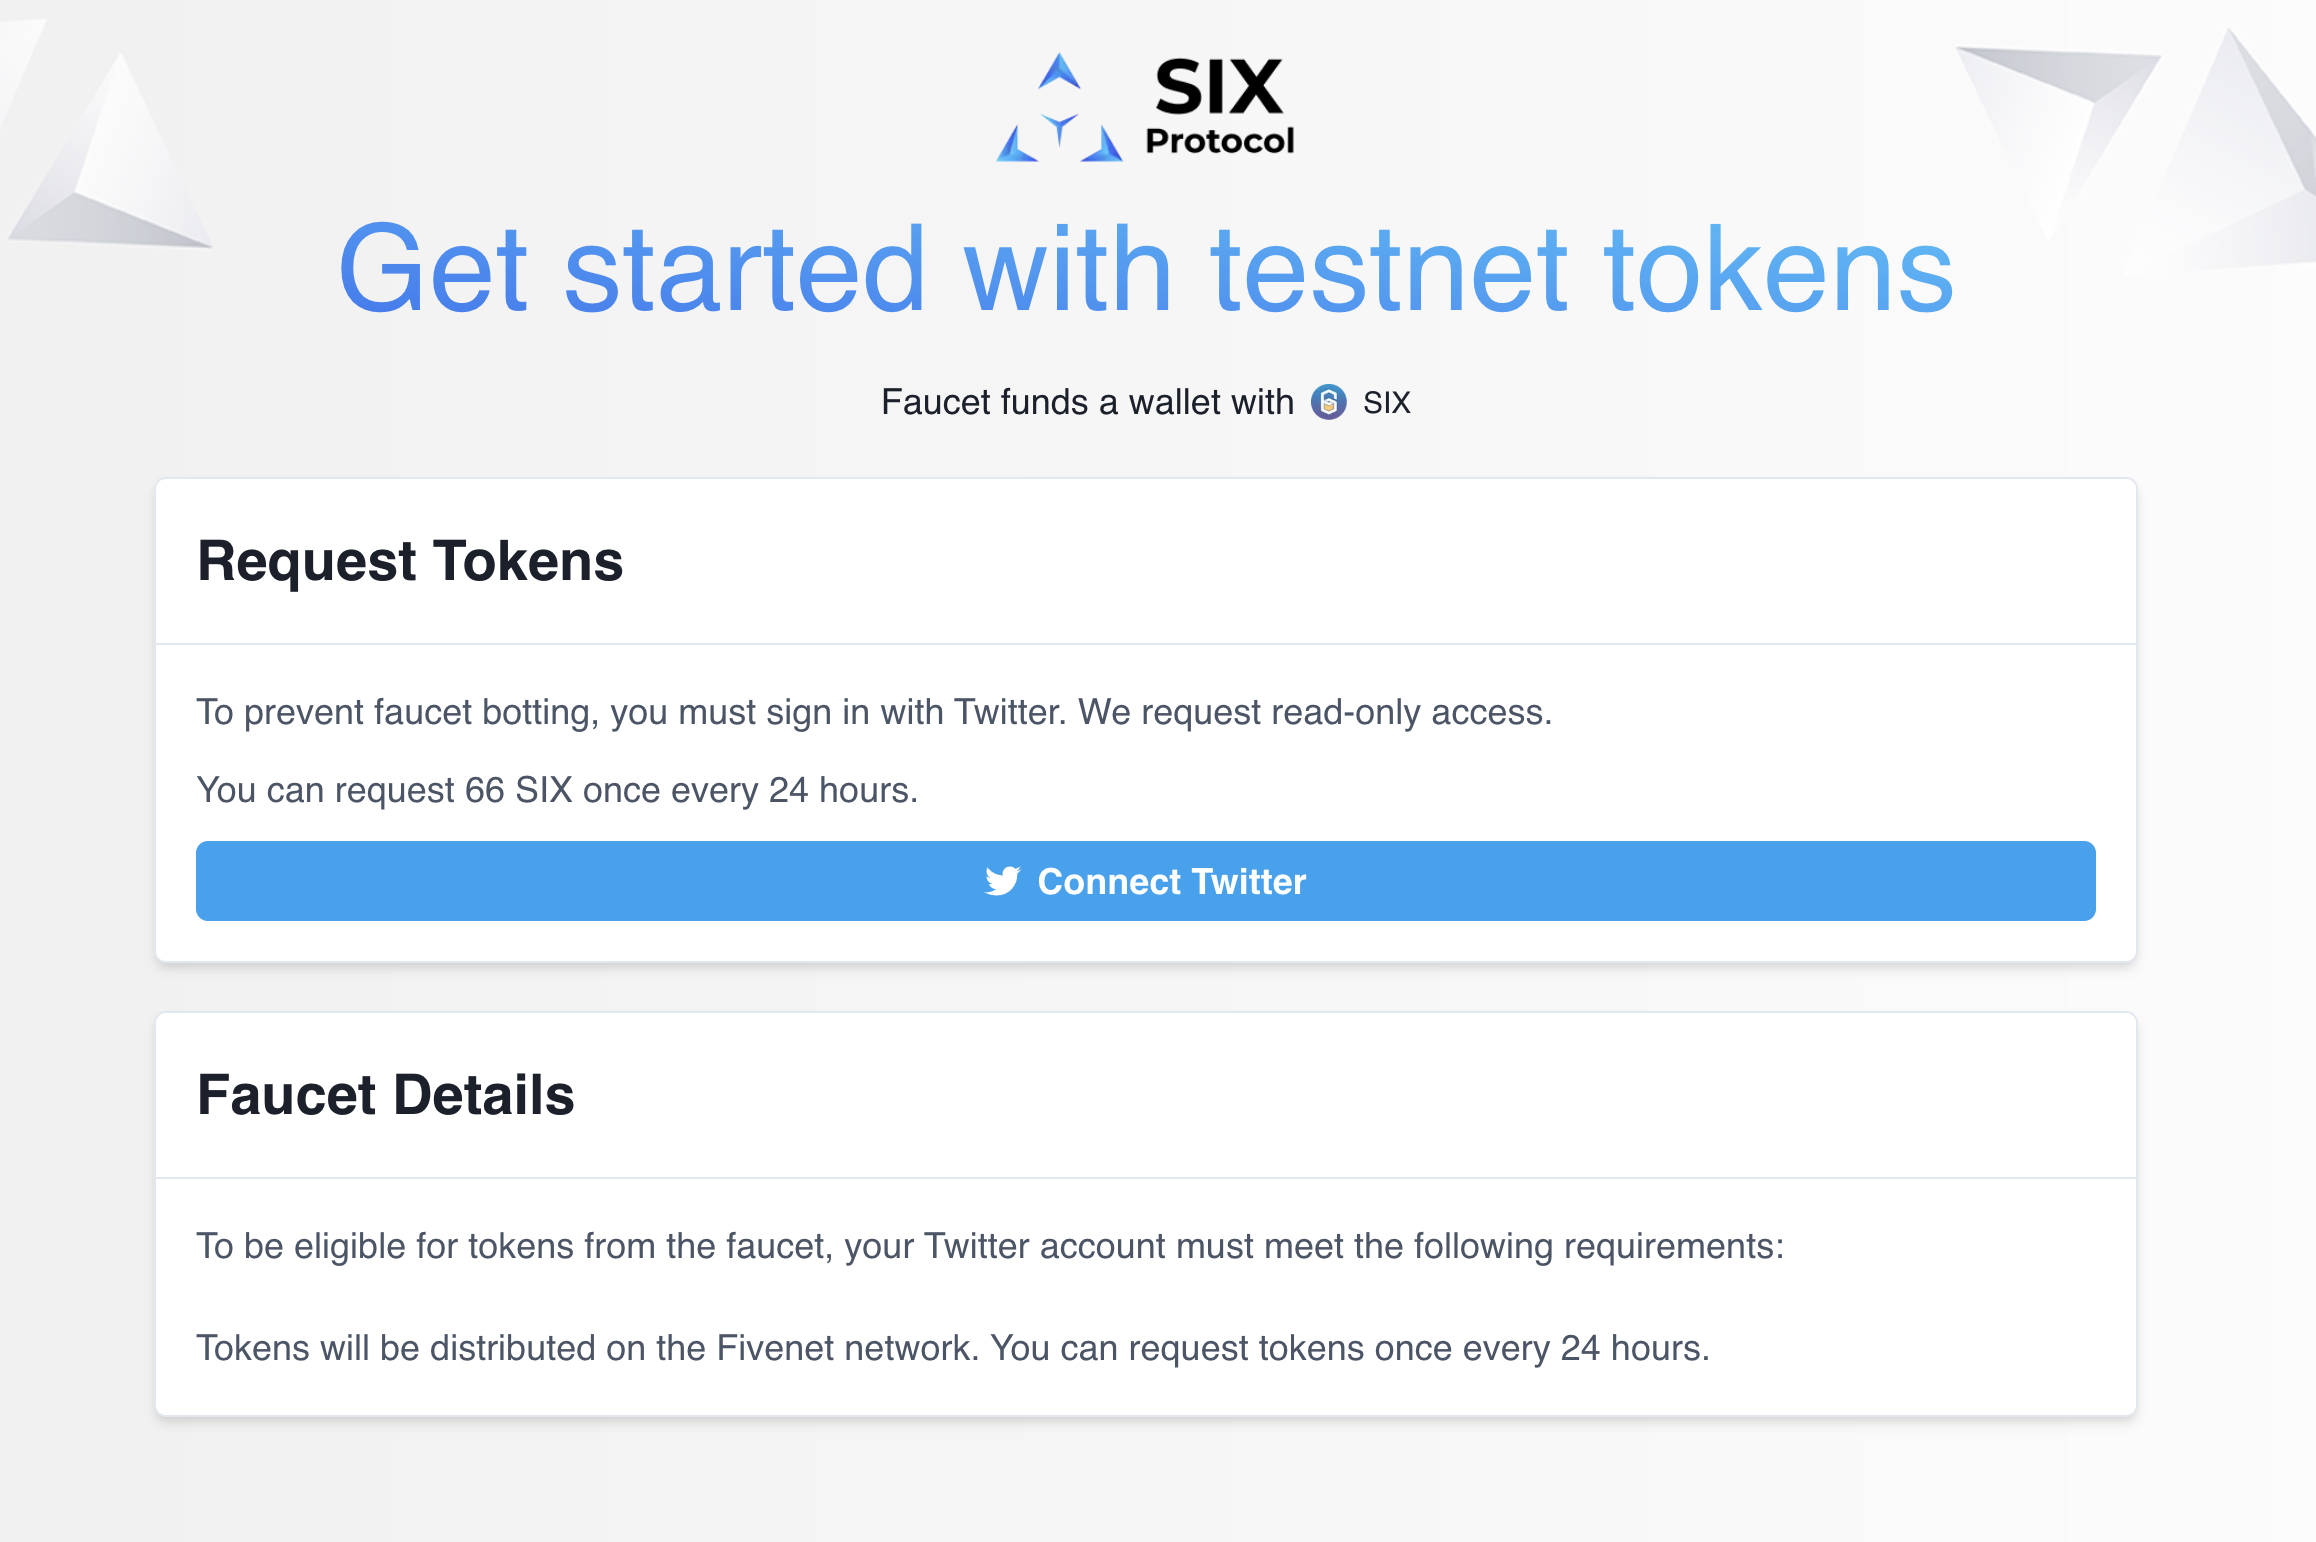Click the Fivenet network distribution sentence
Screen dimensions: 2316x1542
point(952,1348)
